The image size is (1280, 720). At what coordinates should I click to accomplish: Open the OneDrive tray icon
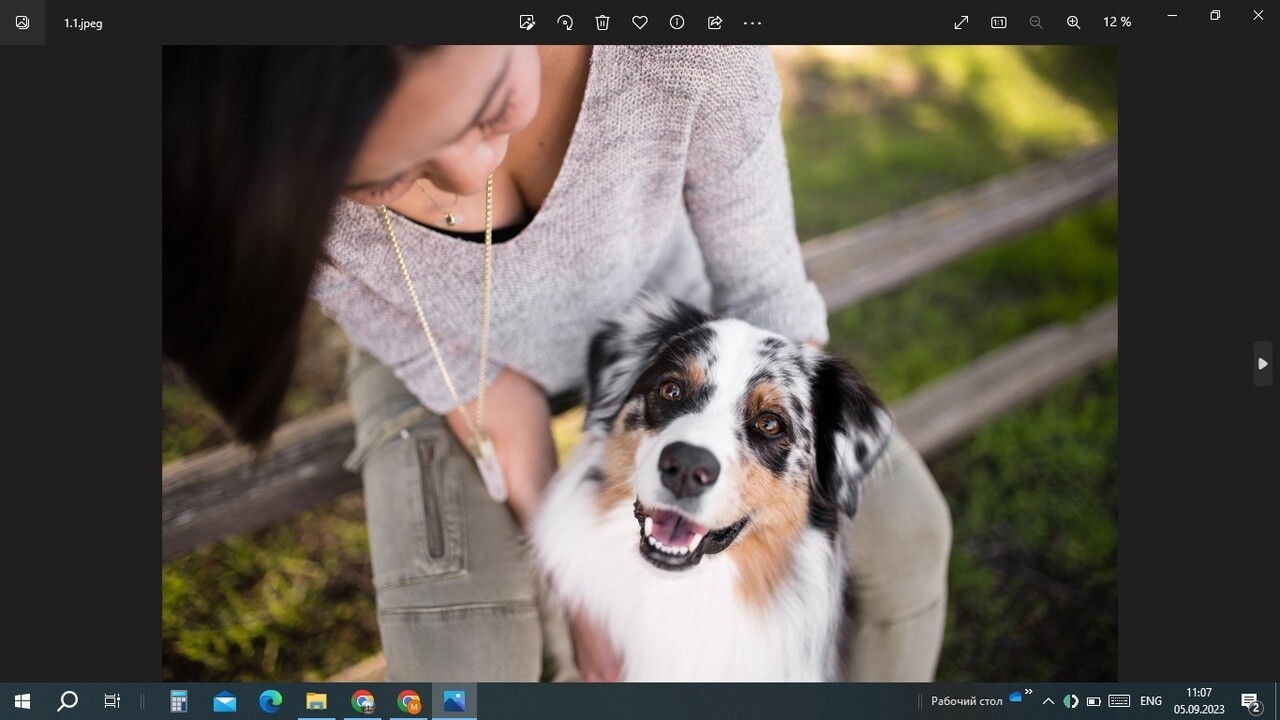coord(1016,697)
